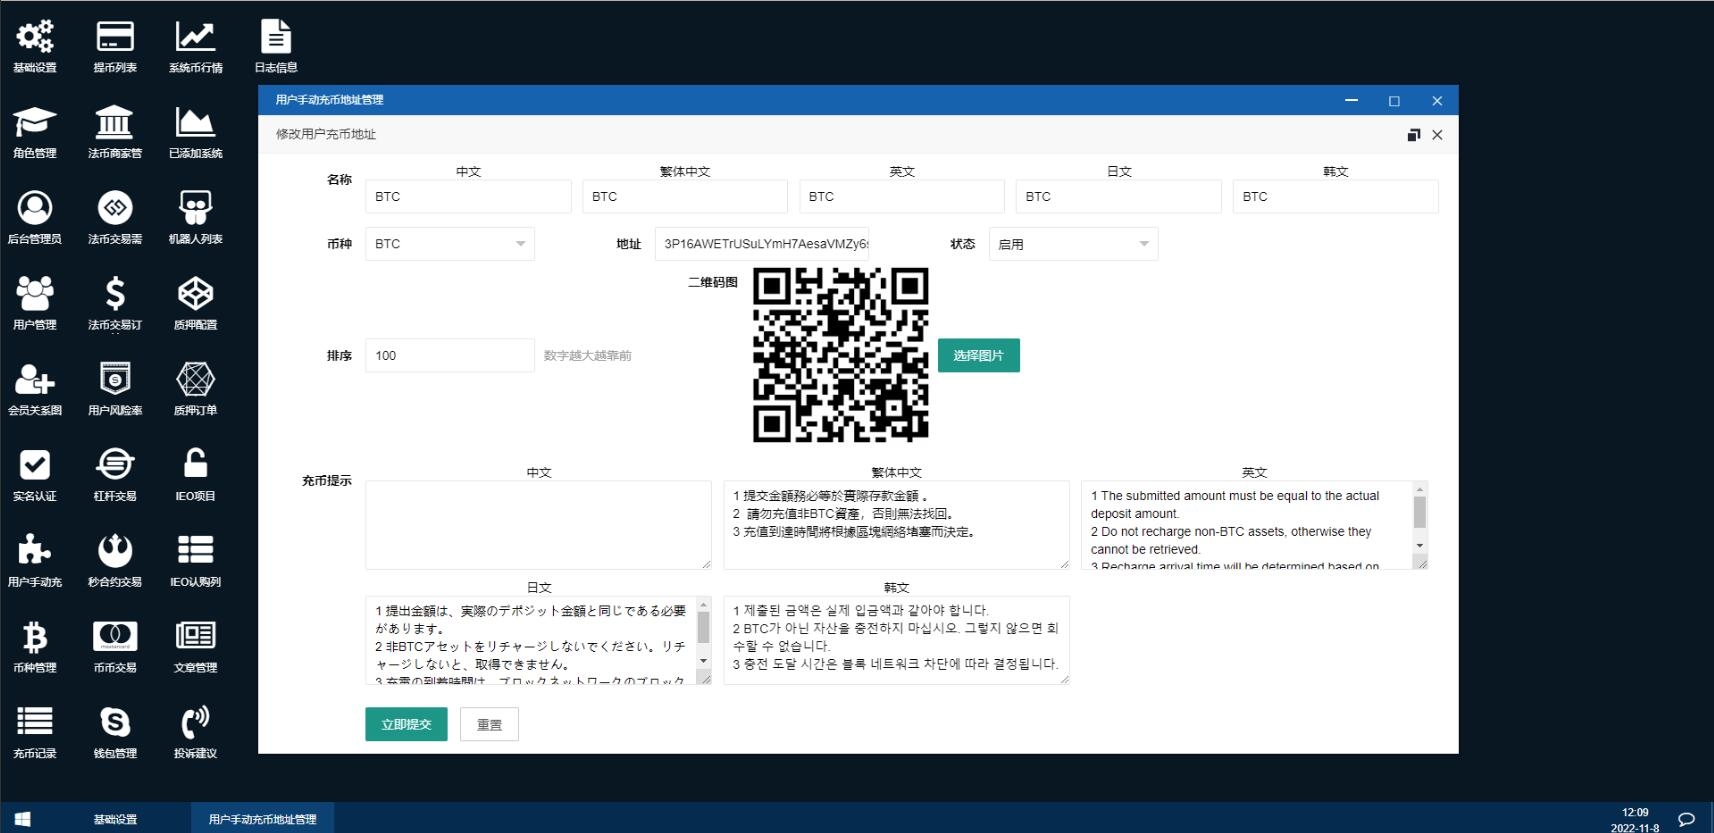Viewport: 1714px width, 833px height.
Task: Switch to 基础设置 taskbar tab
Action: click(115, 819)
